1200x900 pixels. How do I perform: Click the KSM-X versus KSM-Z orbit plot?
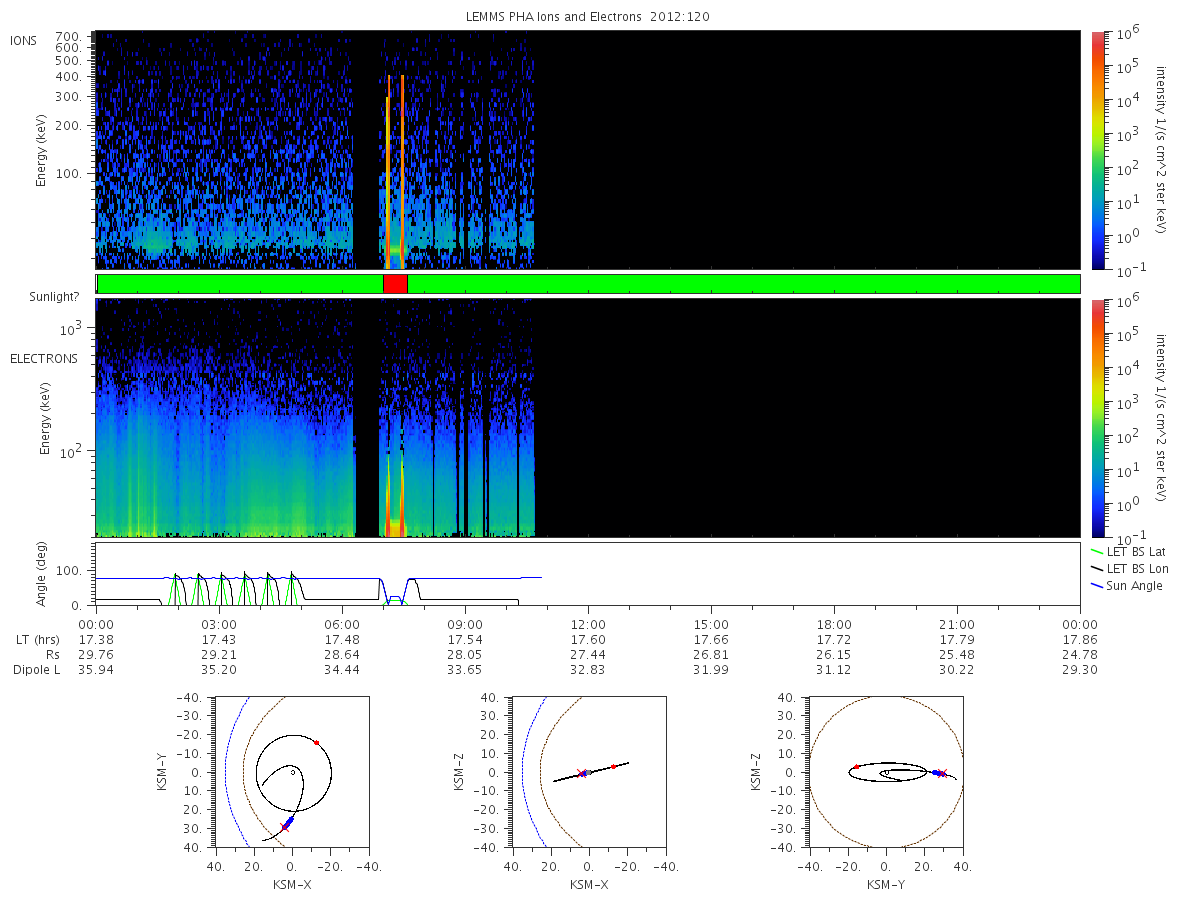(588, 772)
